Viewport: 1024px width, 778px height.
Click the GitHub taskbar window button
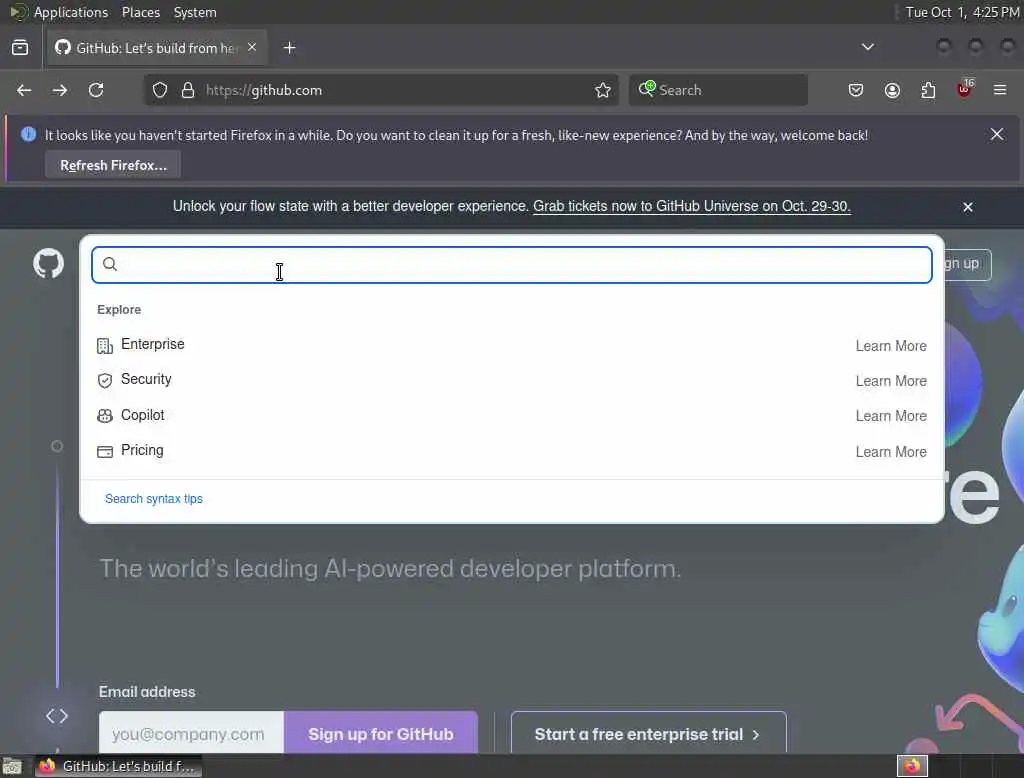(x=118, y=766)
